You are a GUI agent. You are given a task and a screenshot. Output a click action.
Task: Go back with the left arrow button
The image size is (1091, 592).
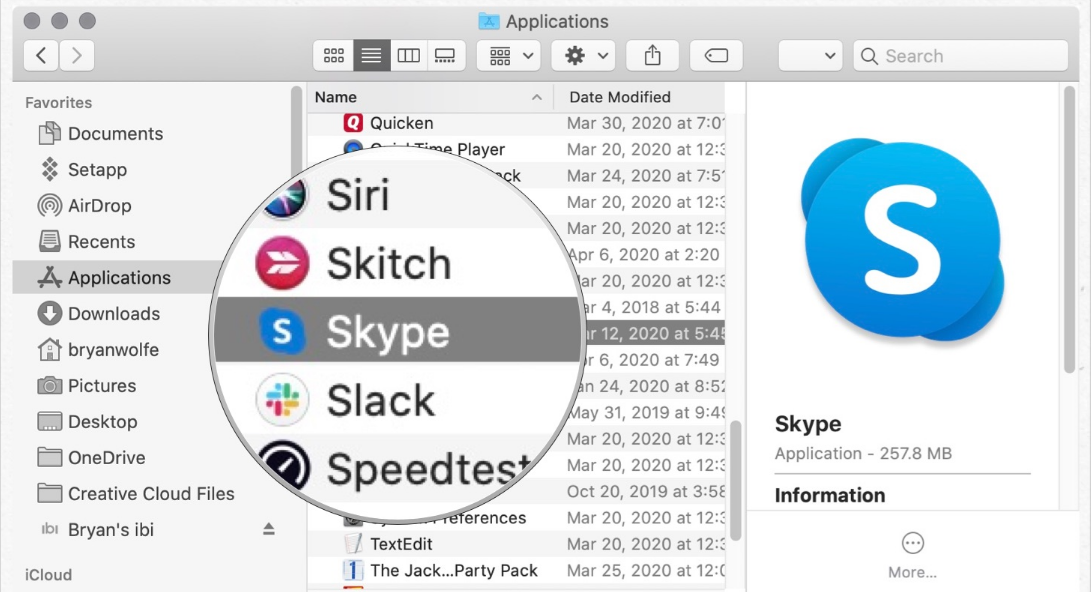(x=41, y=56)
